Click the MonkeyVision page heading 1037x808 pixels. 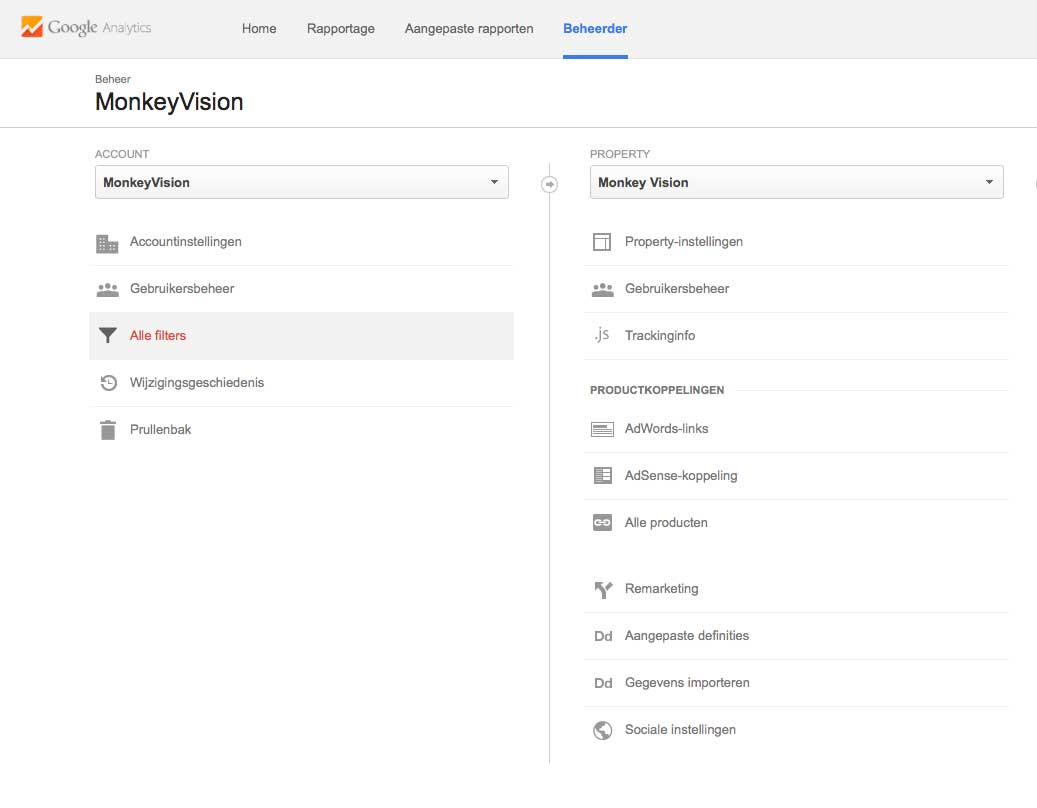(x=169, y=102)
